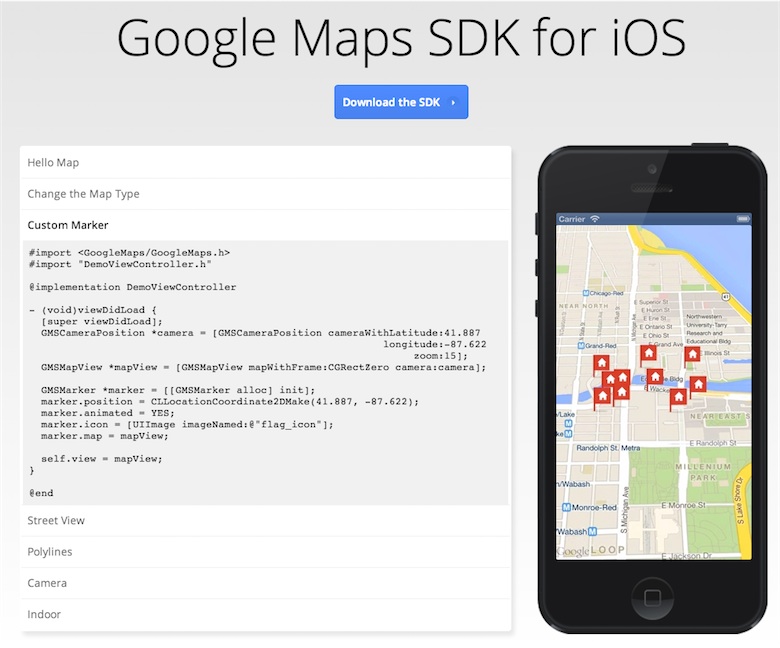The image size is (780, 648).
Task: Open the Polylines code sample
Action: 266,552
